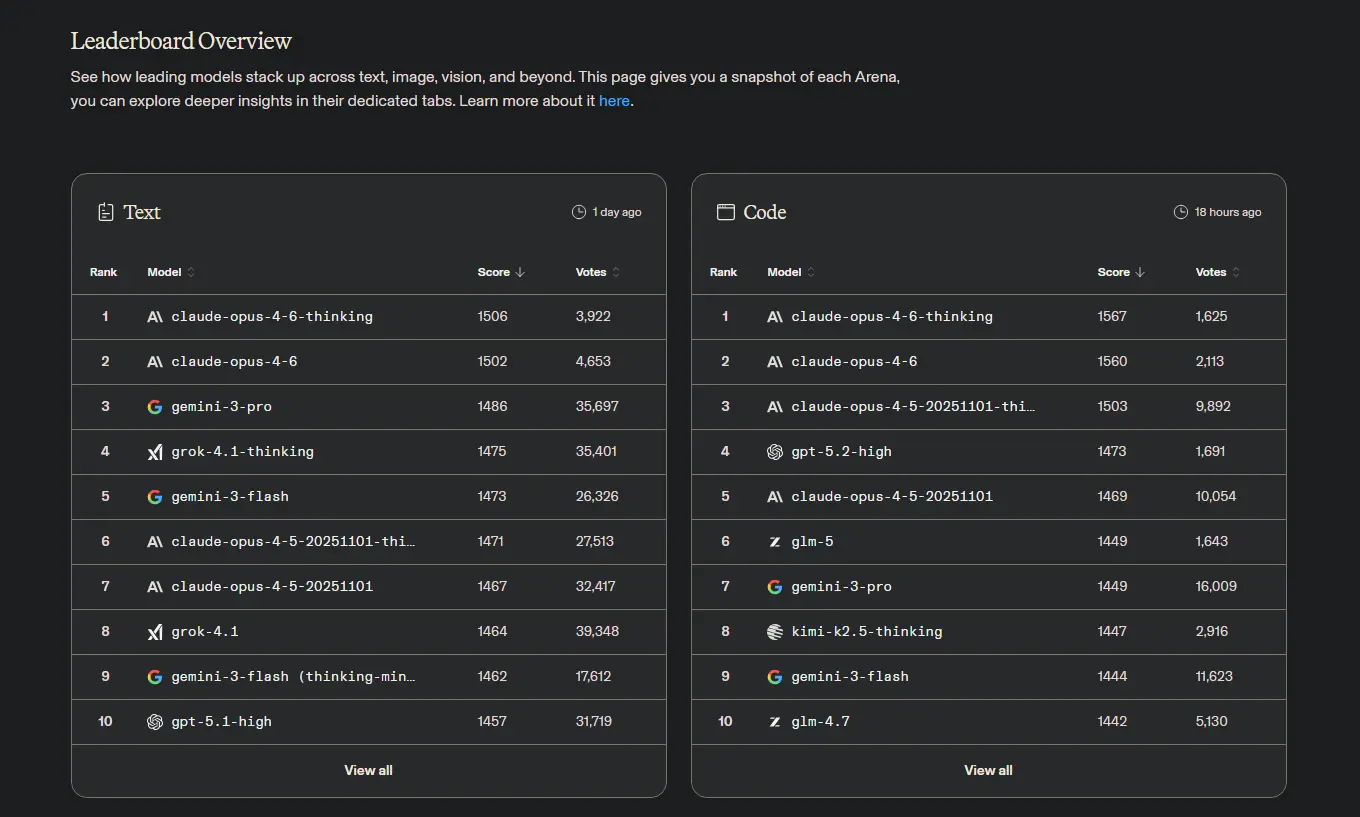Viewport: 1360px width, 817px height.
Task: Select gpt-5.2-high model name
Action: pos(841,452)
